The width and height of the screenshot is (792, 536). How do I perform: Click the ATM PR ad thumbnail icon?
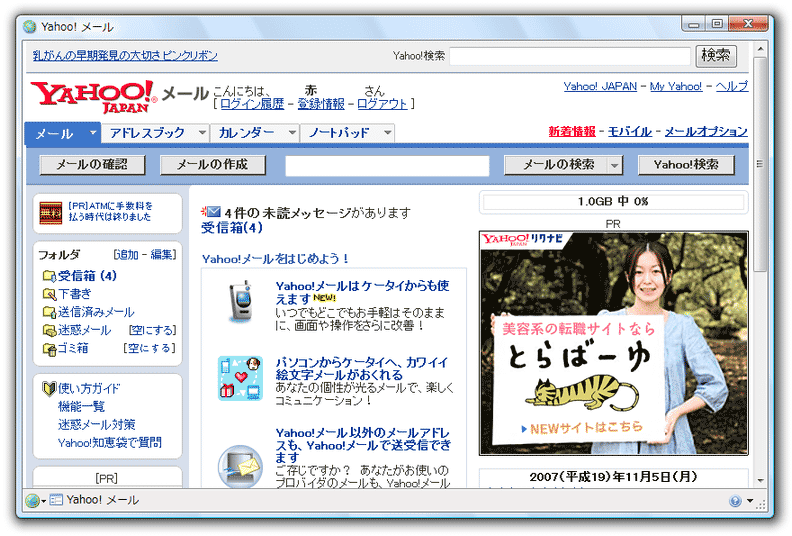(x=51, y=213)
